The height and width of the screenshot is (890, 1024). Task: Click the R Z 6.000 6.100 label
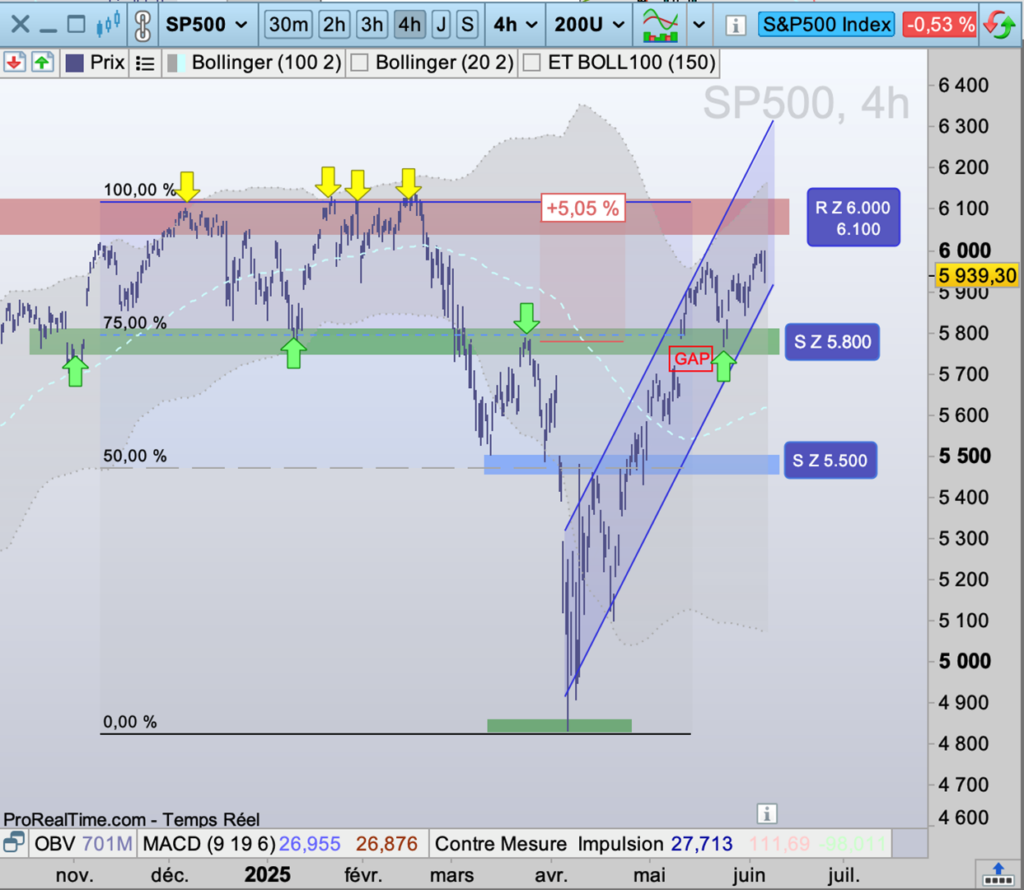click(x=853, y=217)
